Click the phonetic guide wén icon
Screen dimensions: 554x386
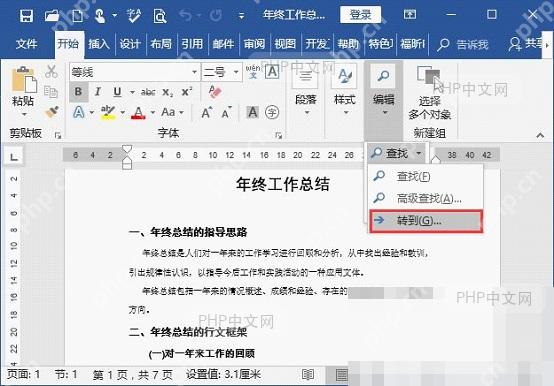tap(253, 72)
